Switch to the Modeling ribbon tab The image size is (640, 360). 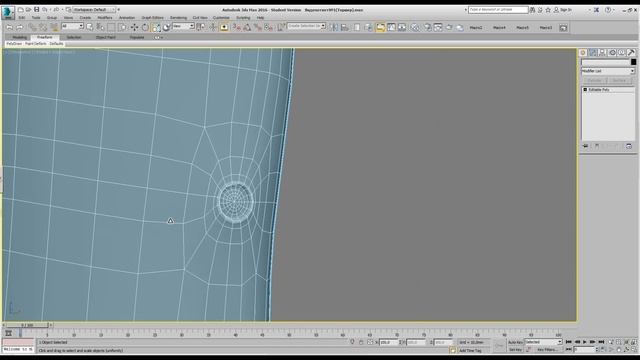coord(20,37)
